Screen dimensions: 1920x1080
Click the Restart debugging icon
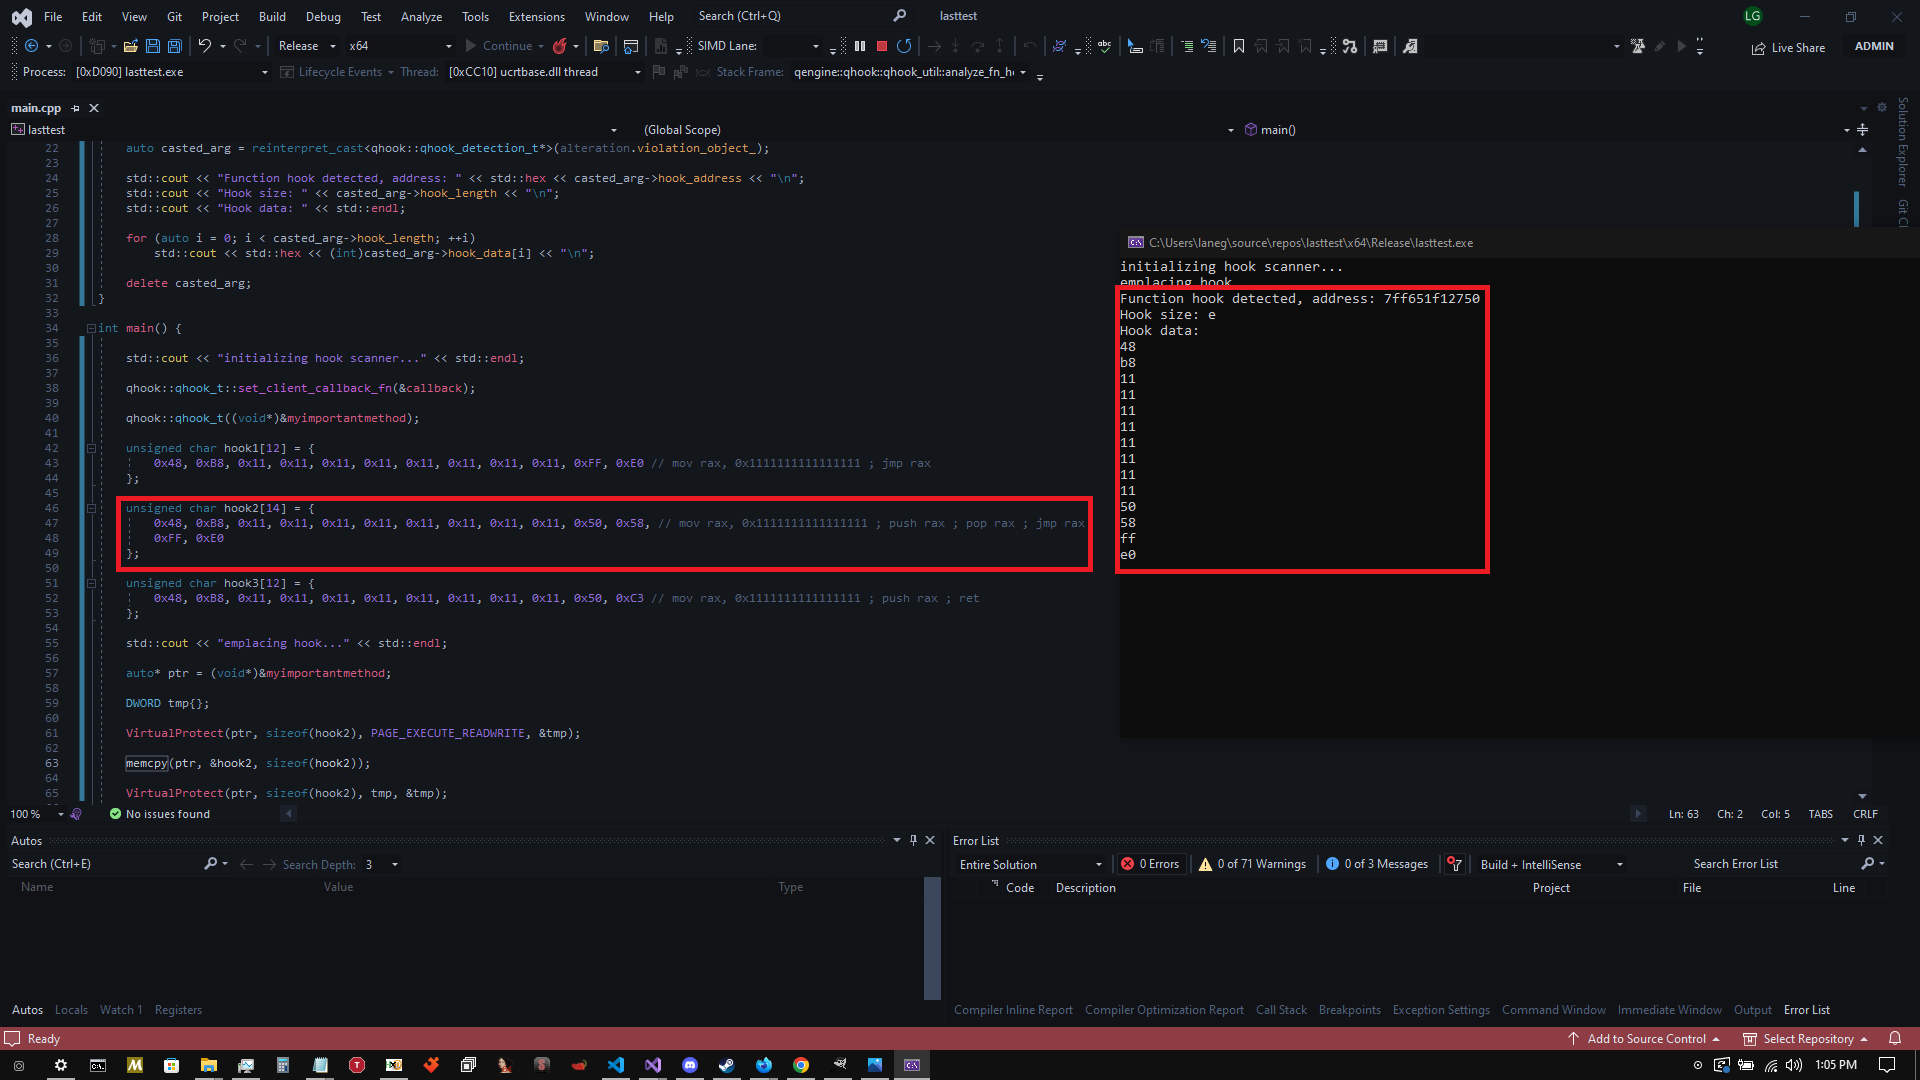(904, 46)
